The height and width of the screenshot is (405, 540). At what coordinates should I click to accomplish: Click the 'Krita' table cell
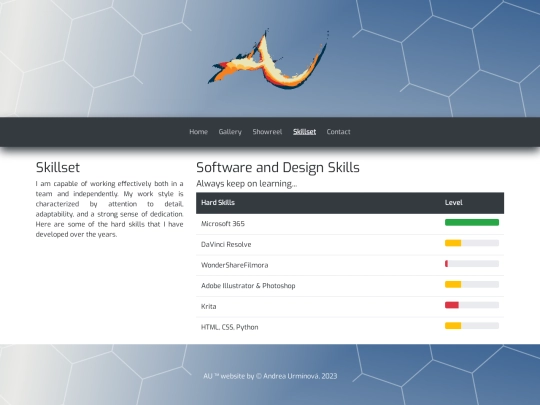click(x=318, y=307)
